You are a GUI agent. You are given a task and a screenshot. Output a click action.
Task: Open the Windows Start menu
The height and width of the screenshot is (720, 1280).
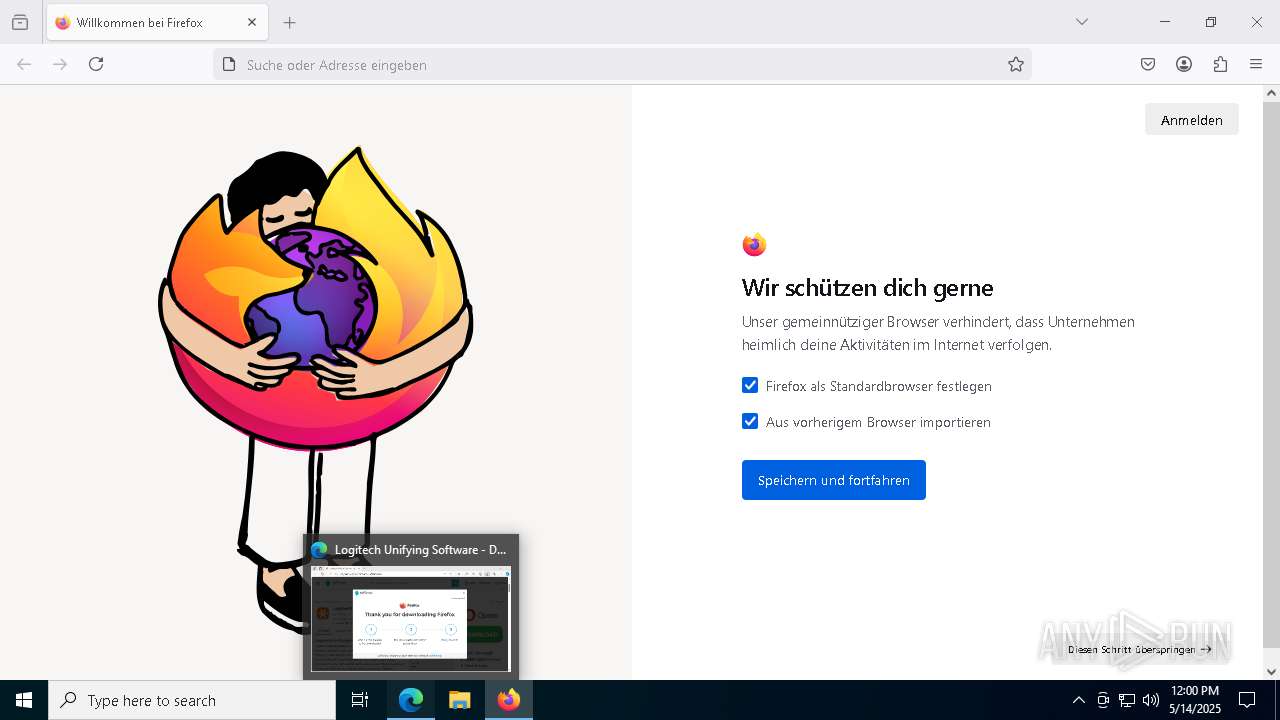tap(24, 700)
